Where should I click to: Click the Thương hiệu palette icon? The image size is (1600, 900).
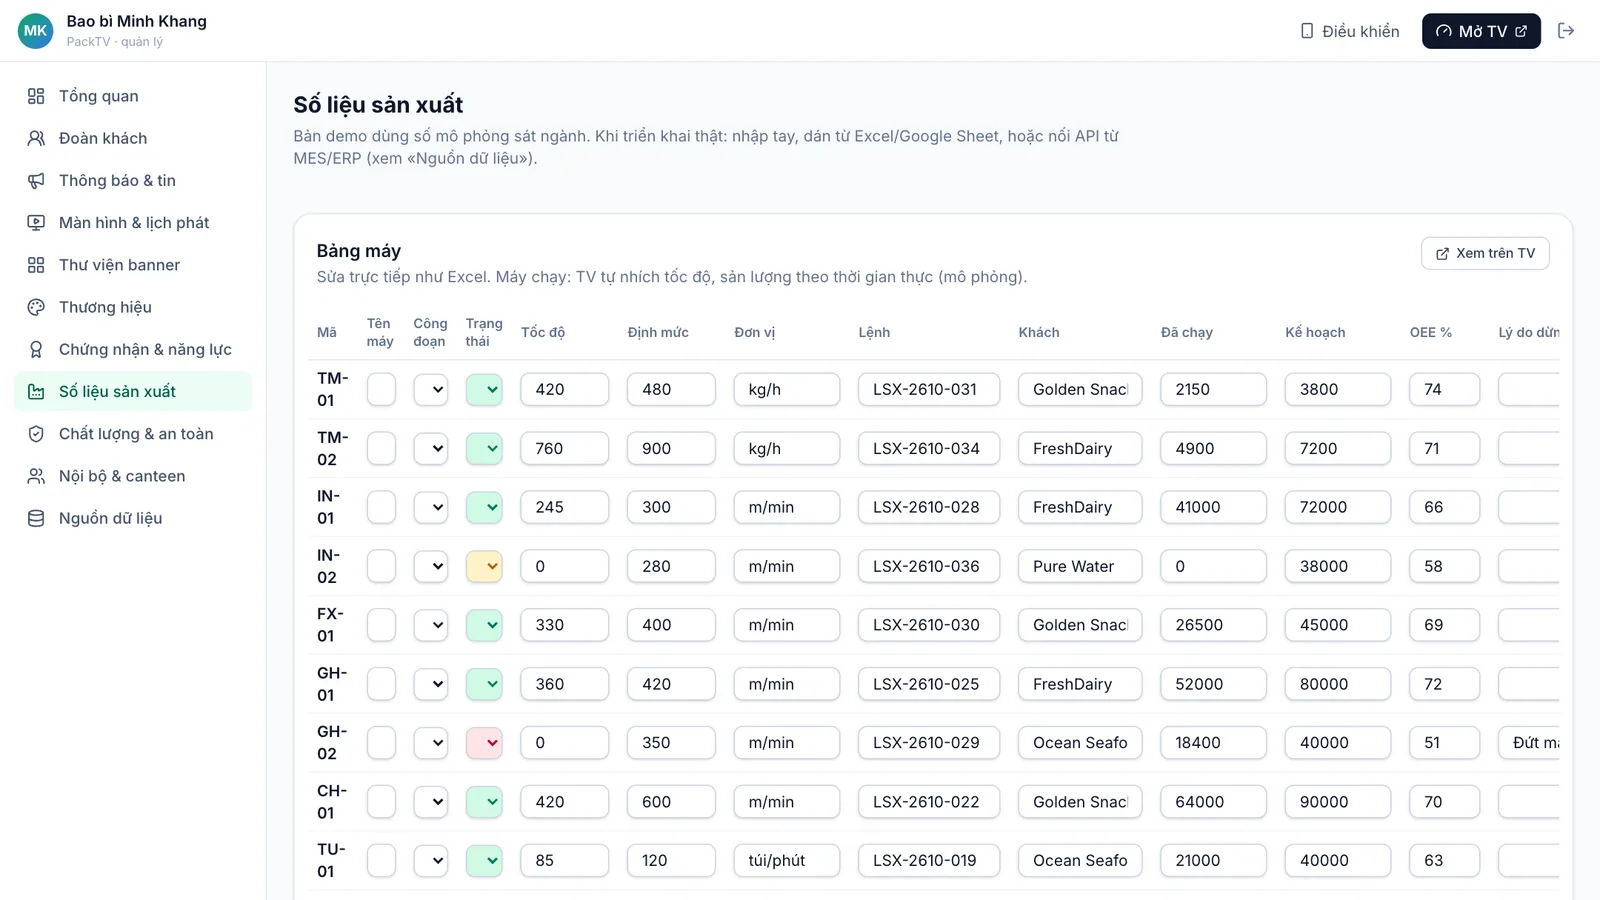coord(36,307)
